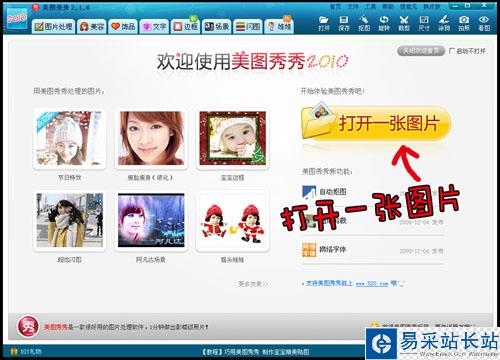This screenshot has height=360, width=500.
Task: Click the 旋转 (Rotate) toolbar icon
Action: click(384, 23)
